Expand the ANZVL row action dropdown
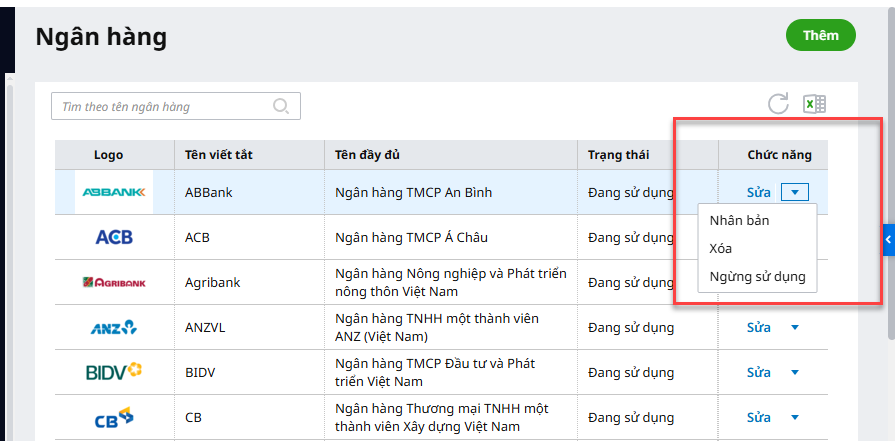This screenshot has width=895, height=441. pos(795,327)
